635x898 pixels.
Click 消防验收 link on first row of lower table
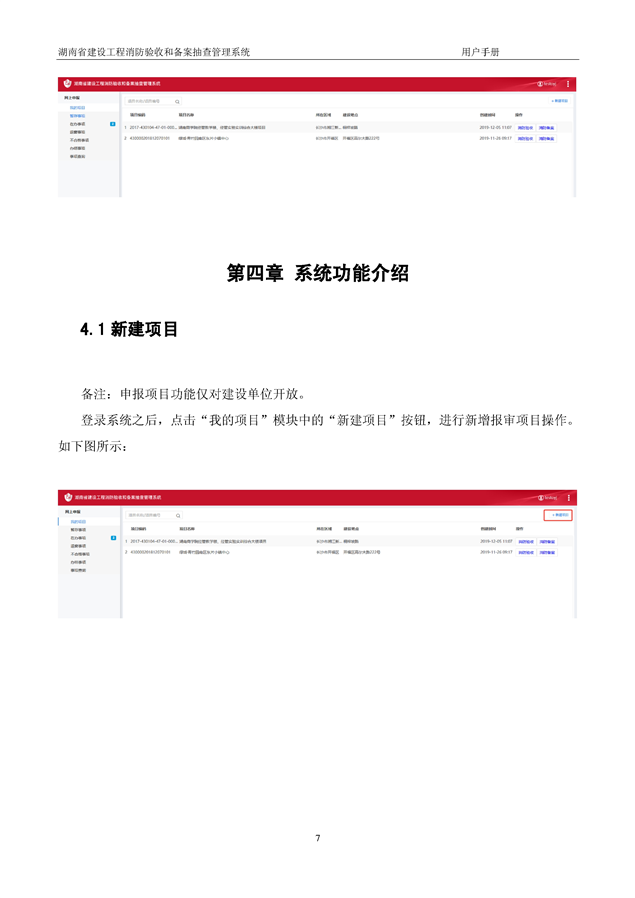(x=525, y=541)
